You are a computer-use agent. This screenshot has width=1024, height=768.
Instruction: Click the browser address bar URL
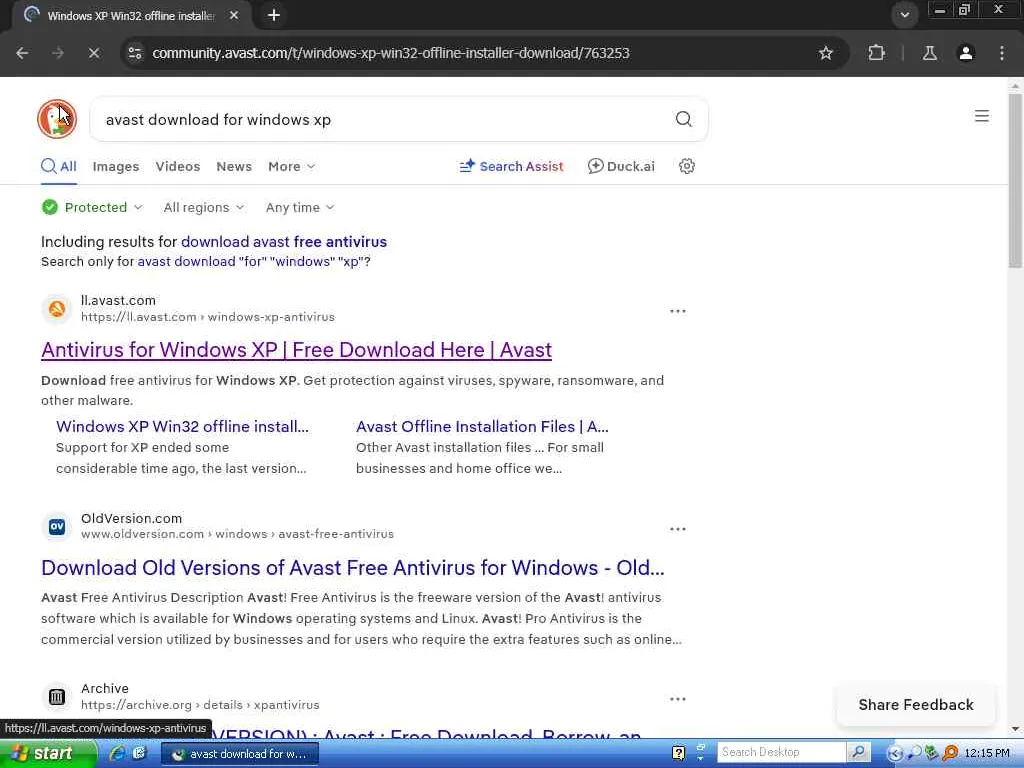coord(391,53)
